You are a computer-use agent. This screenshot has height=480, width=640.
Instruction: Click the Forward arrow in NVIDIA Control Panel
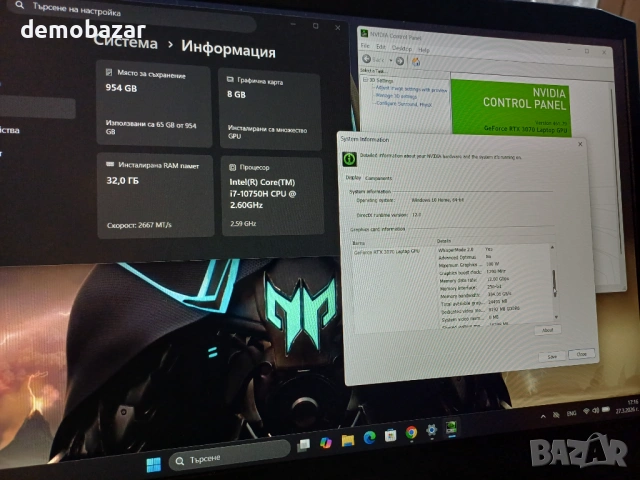coord(400,61)
